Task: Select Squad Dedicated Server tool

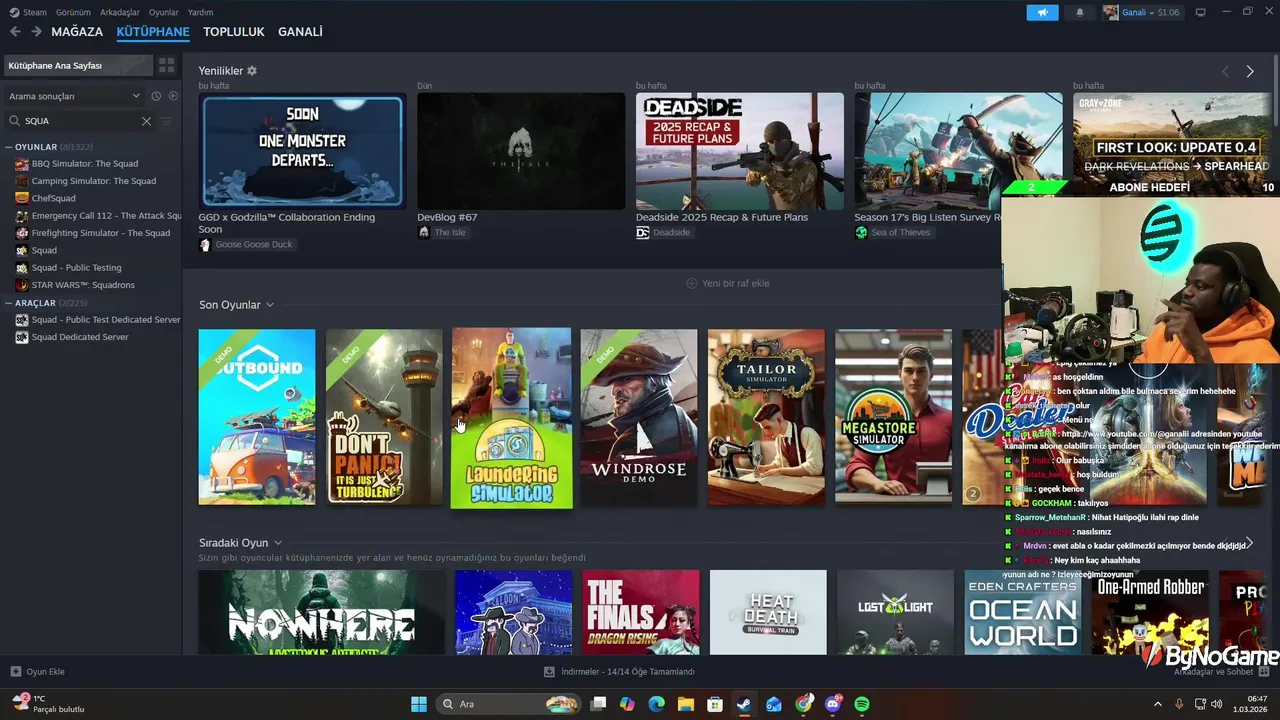Action: tap(80, 337)
